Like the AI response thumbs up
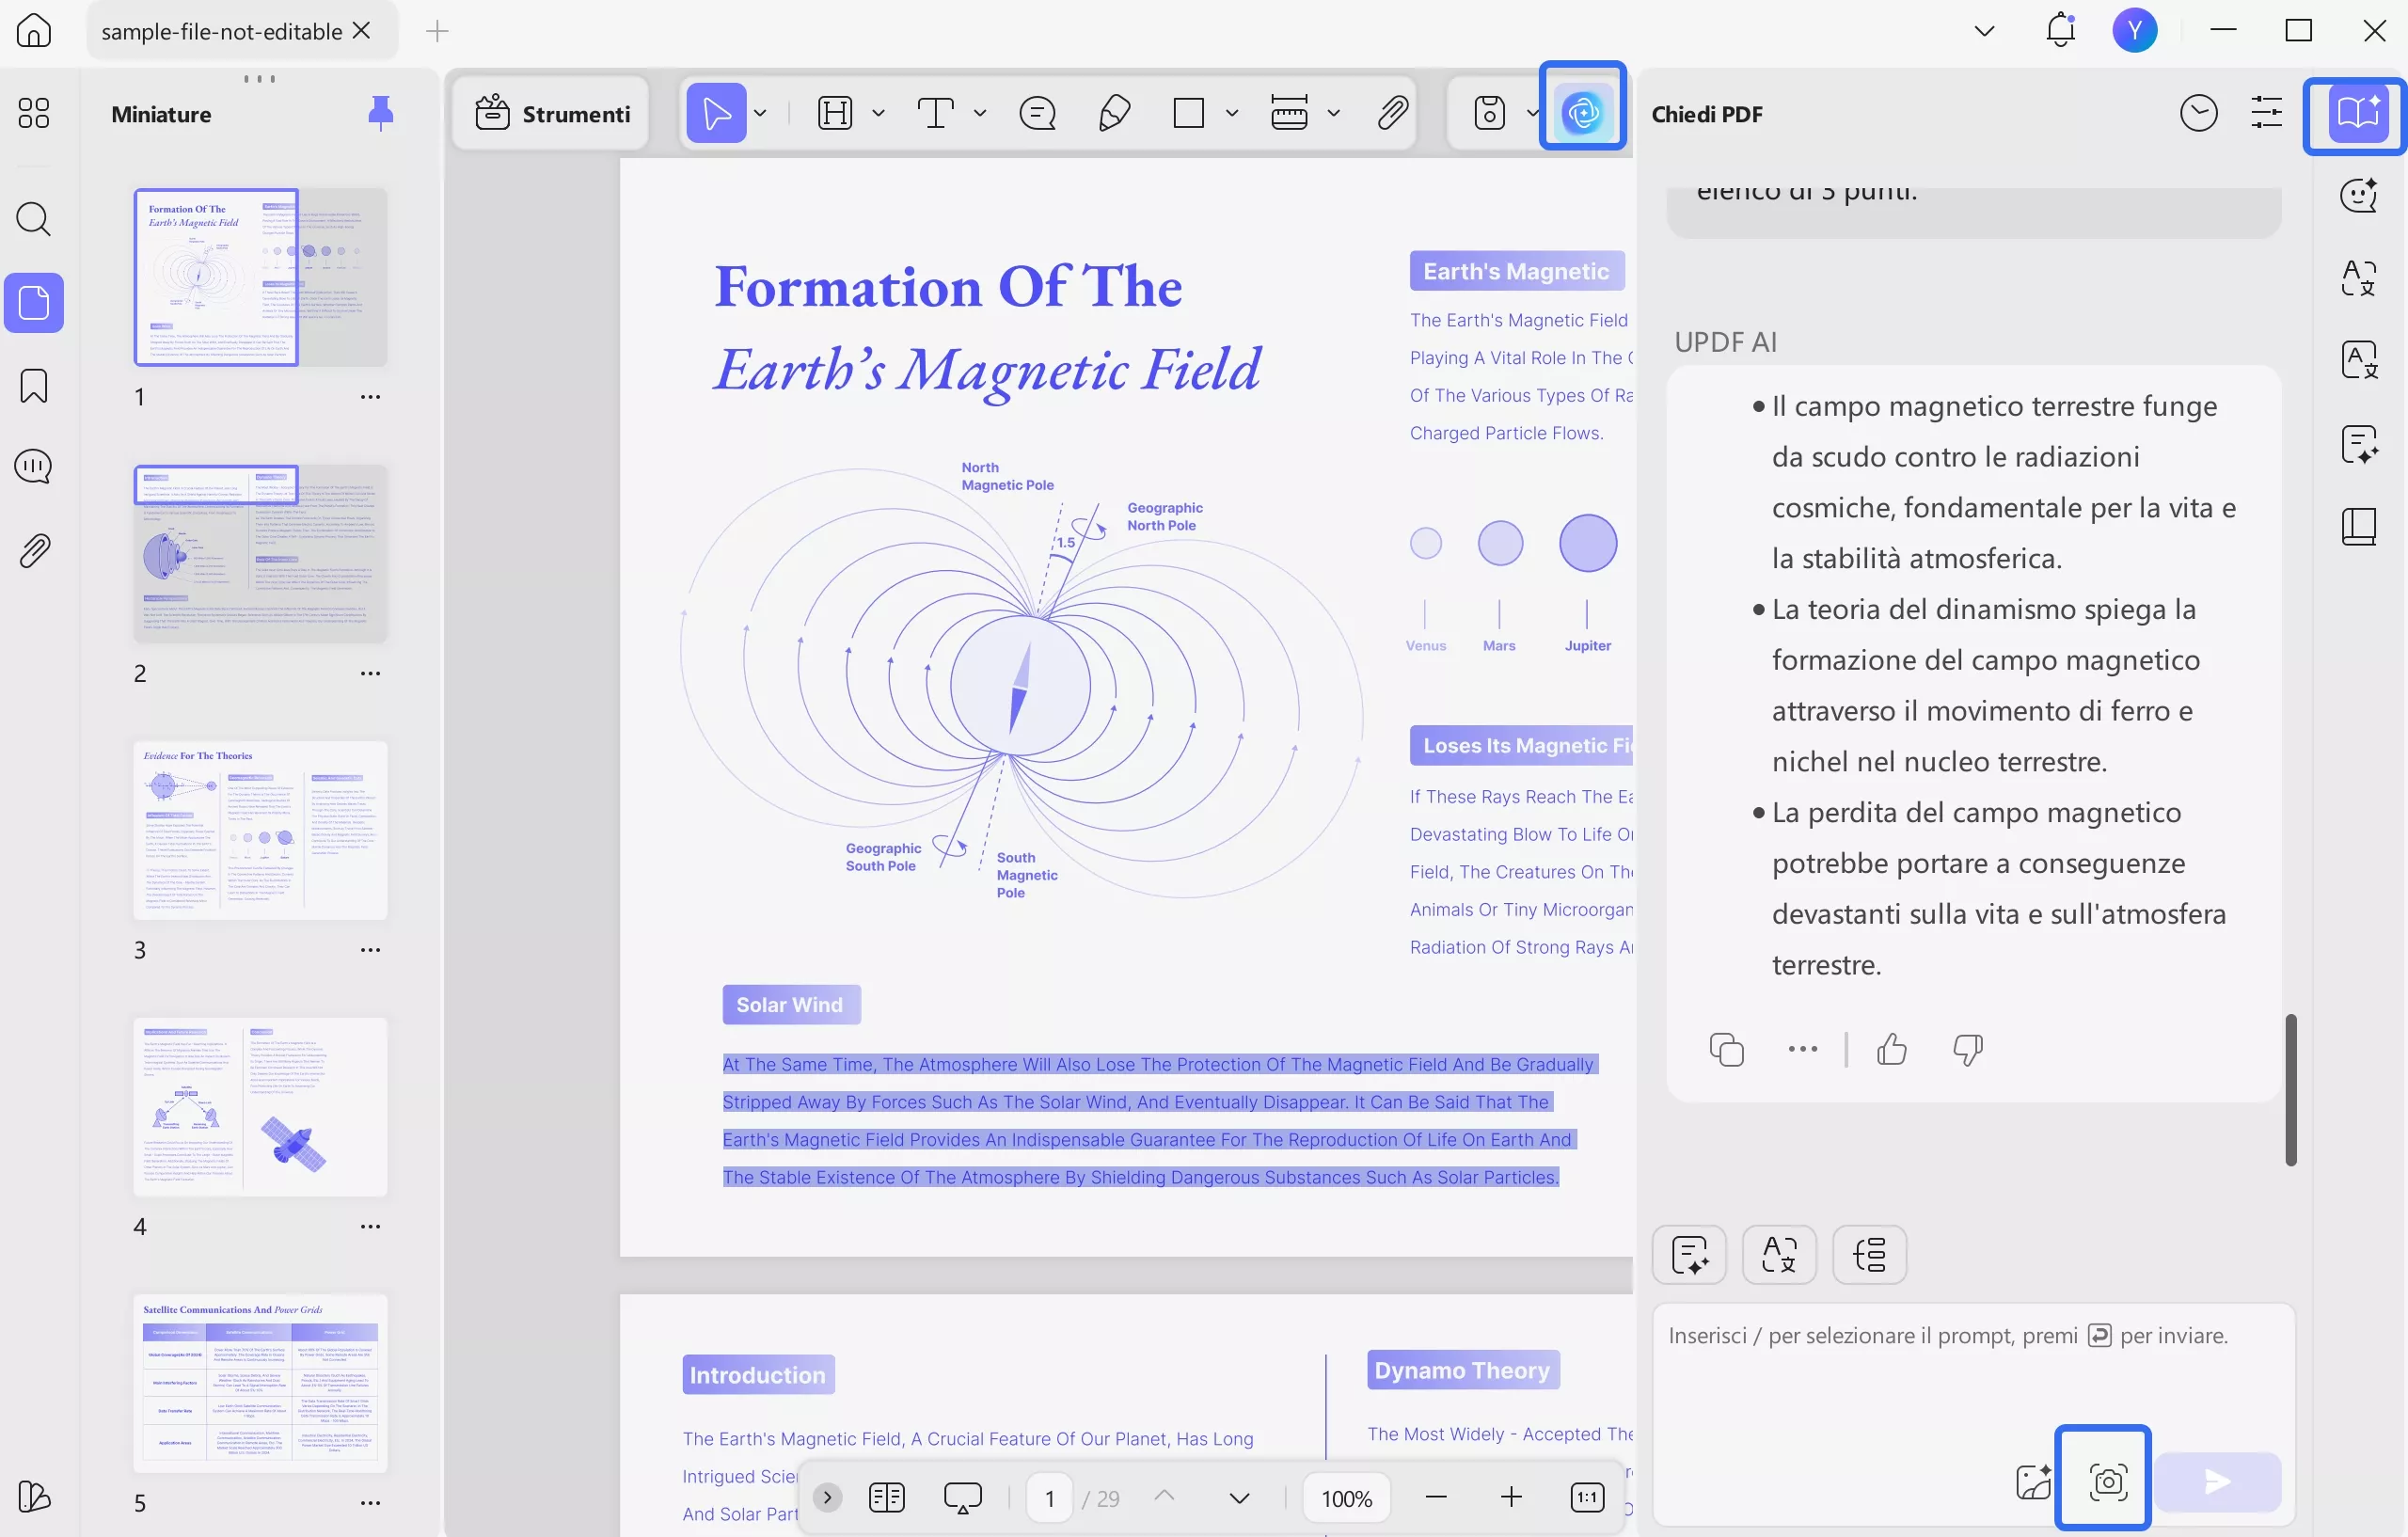The image size is (2408, 1537). [x=1891, y=1050]
